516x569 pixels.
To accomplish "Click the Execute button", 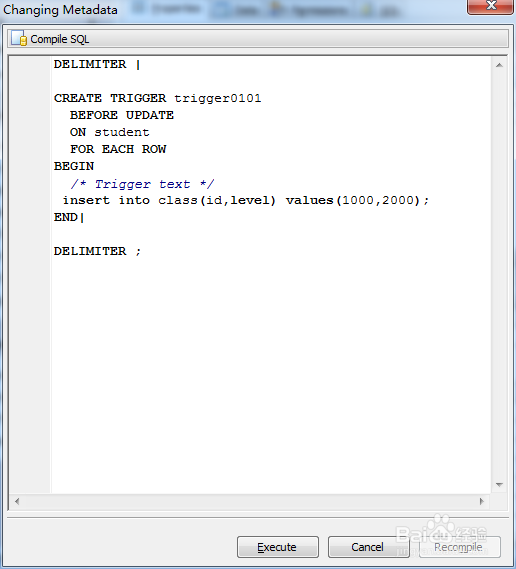I will (x=278, y=547).
